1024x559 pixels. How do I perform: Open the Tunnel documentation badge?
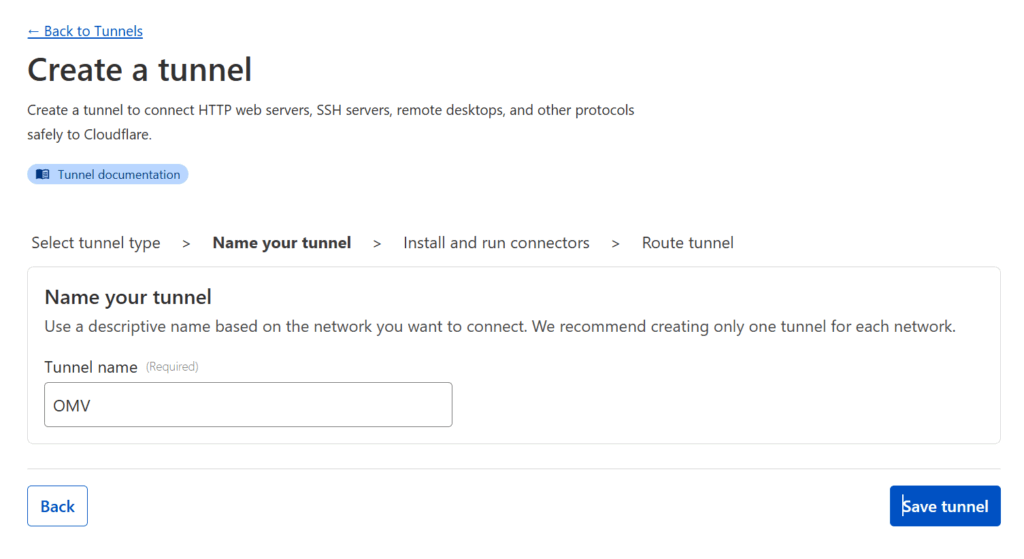coord(108,174)
